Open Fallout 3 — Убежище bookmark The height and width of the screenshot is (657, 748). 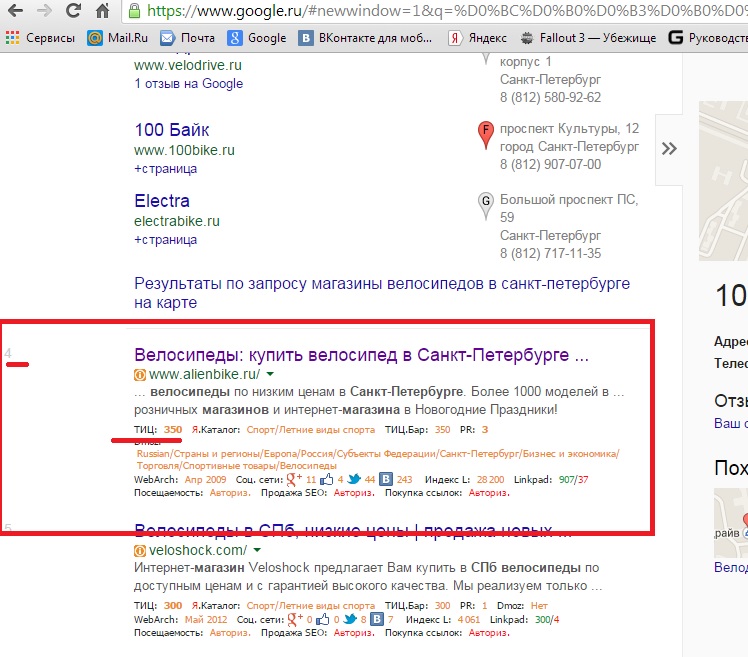point(588,38)
